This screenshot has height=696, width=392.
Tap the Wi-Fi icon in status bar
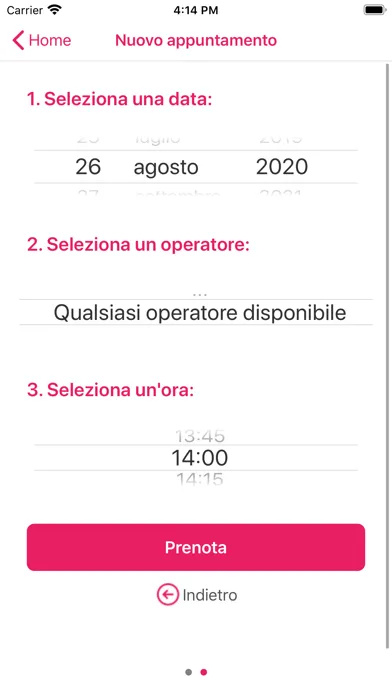point(55,10)
